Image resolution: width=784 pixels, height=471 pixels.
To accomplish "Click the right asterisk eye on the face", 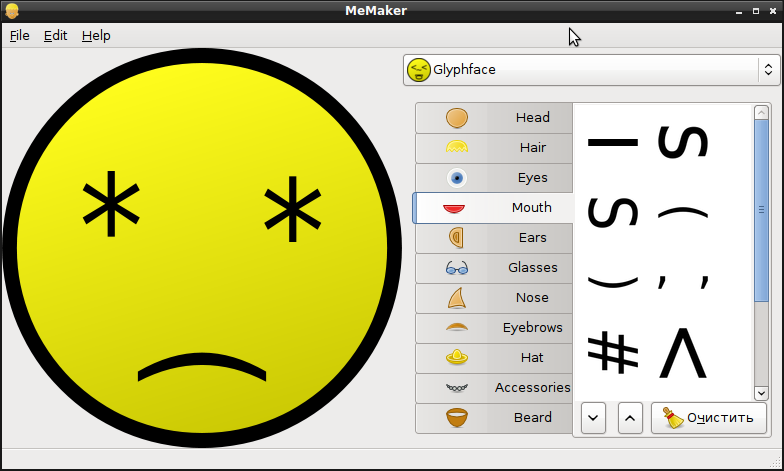I will pyautogui.click(x=293, y=208).
